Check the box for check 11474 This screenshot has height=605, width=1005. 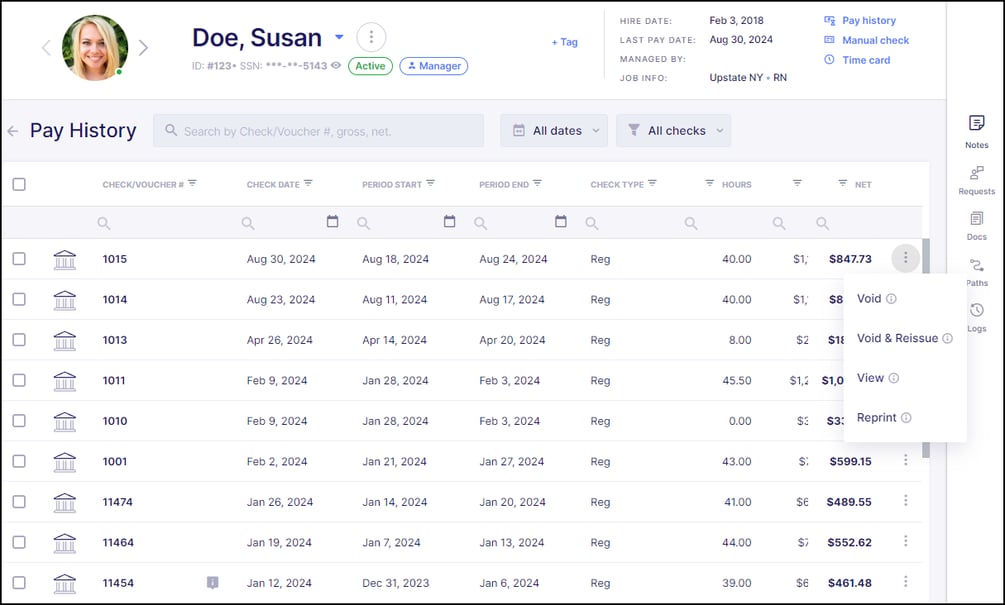[x=19, y=502]
